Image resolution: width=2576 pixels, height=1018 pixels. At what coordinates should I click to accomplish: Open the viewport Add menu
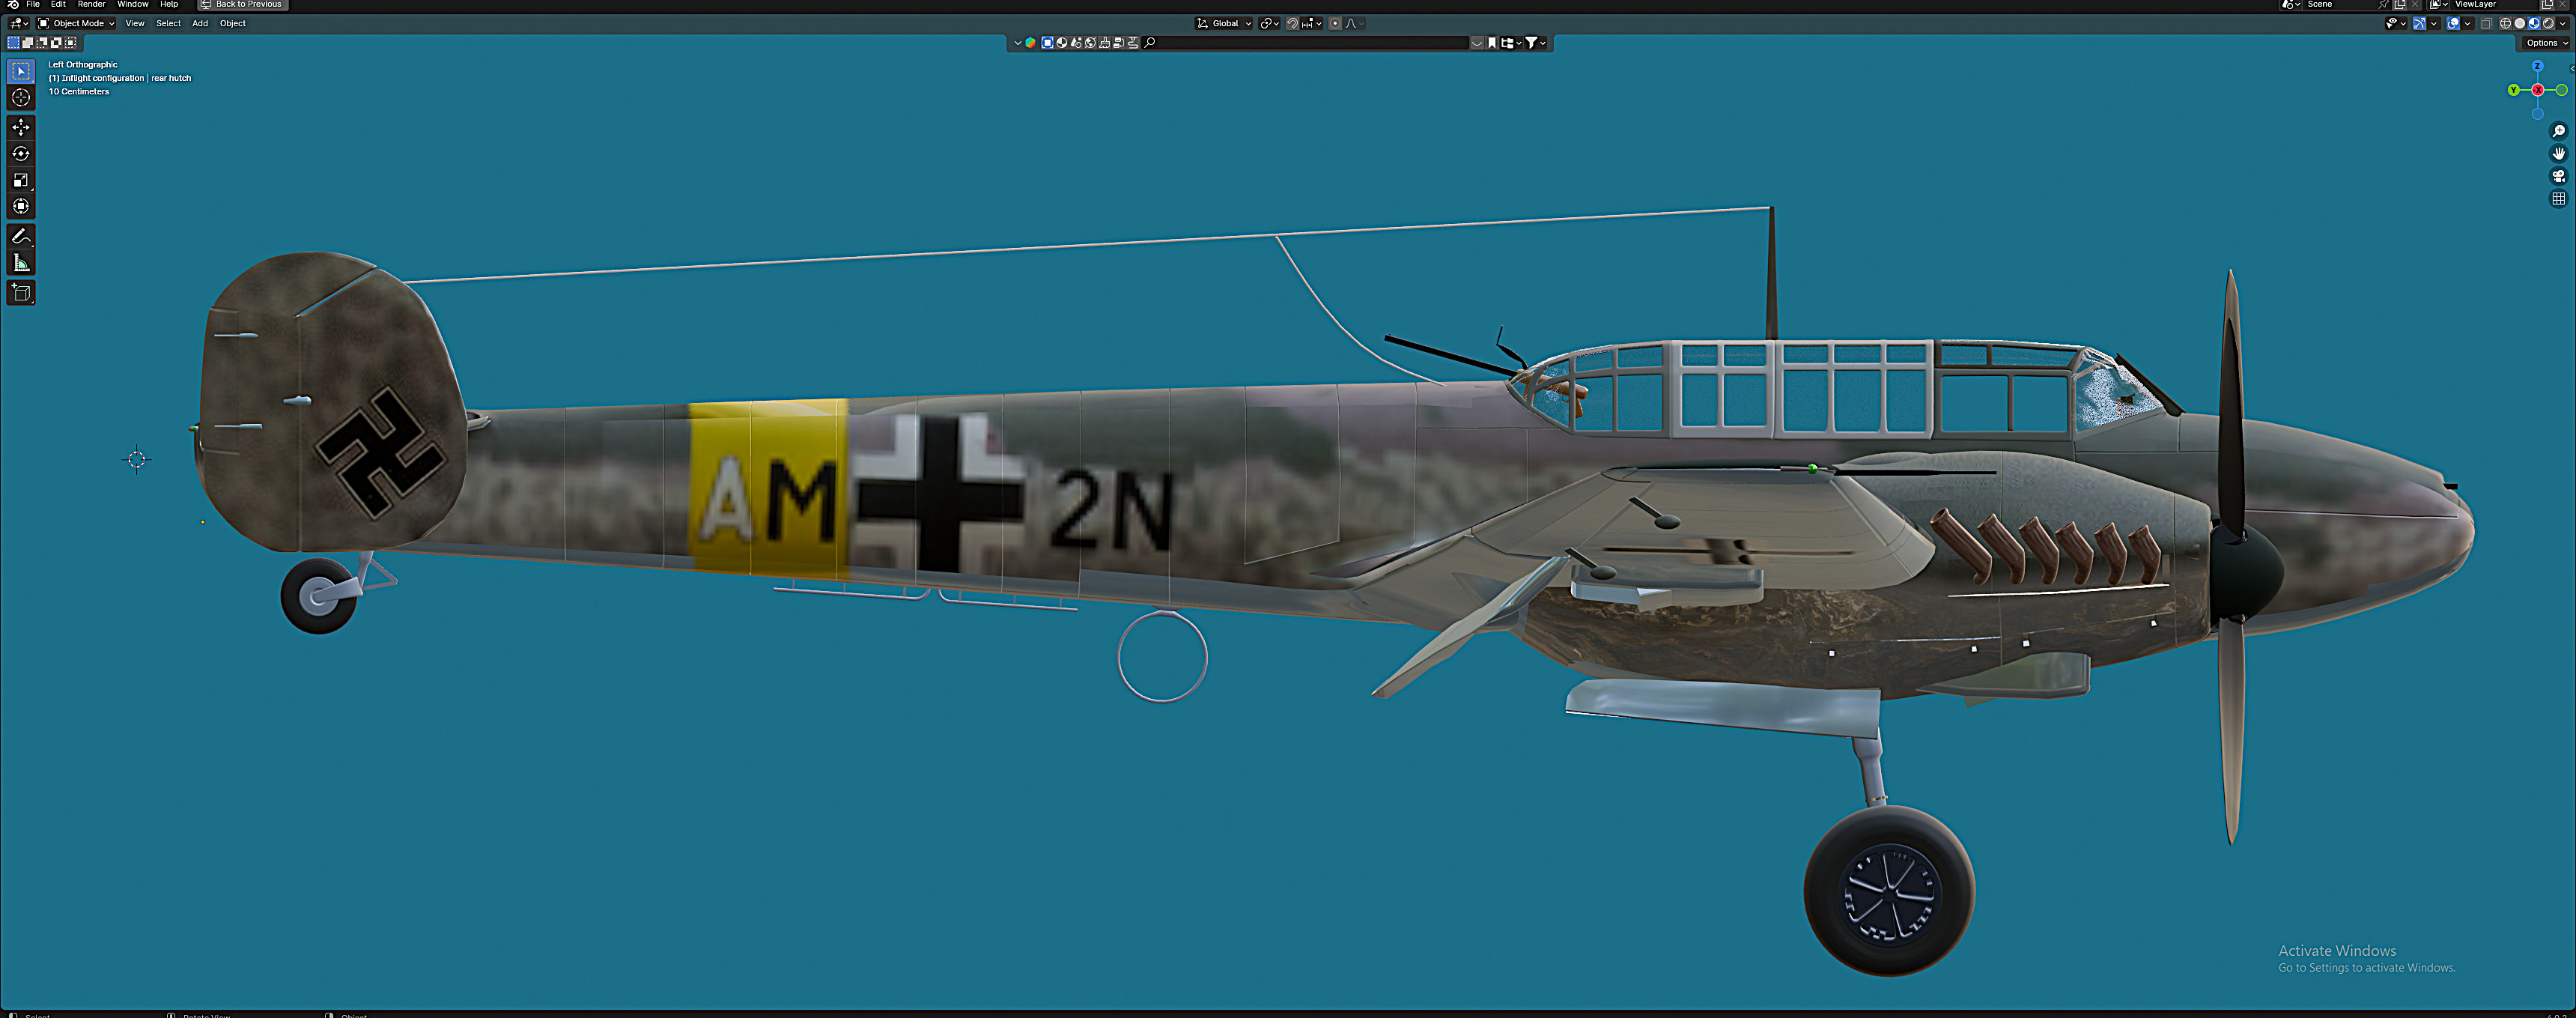point(200,23)
